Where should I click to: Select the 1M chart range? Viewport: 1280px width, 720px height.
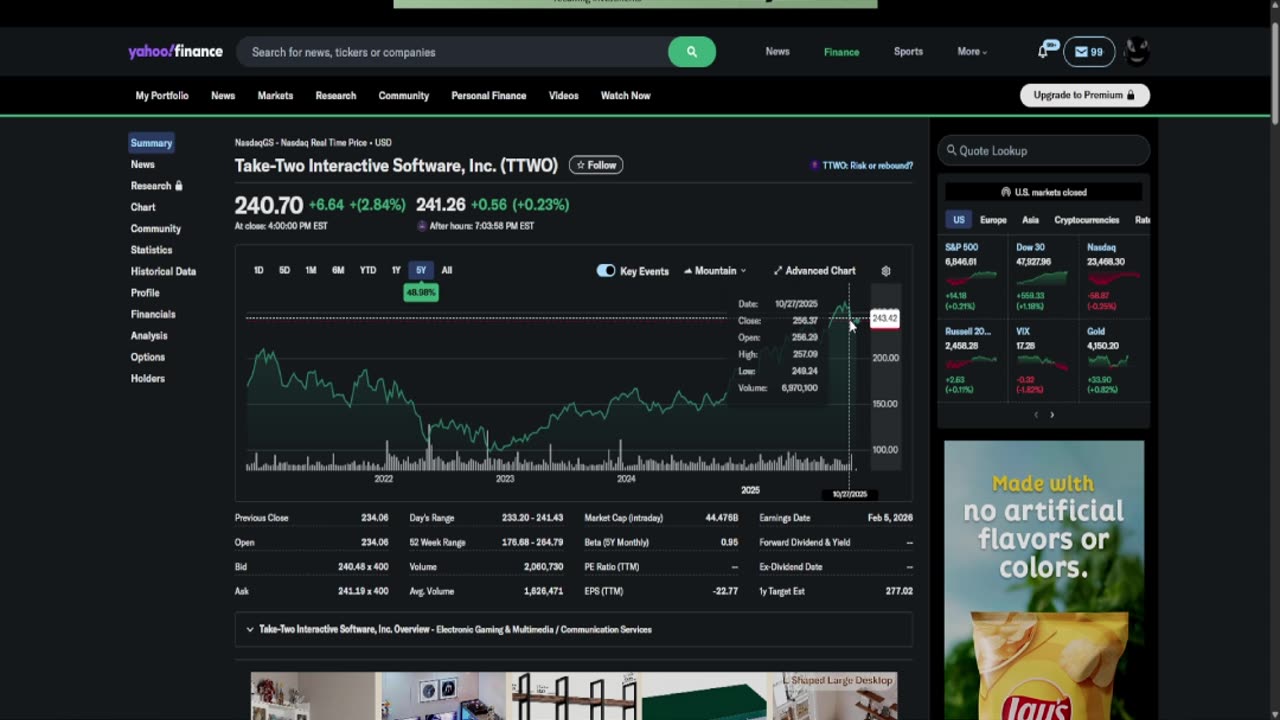click(x=311, y=270)
